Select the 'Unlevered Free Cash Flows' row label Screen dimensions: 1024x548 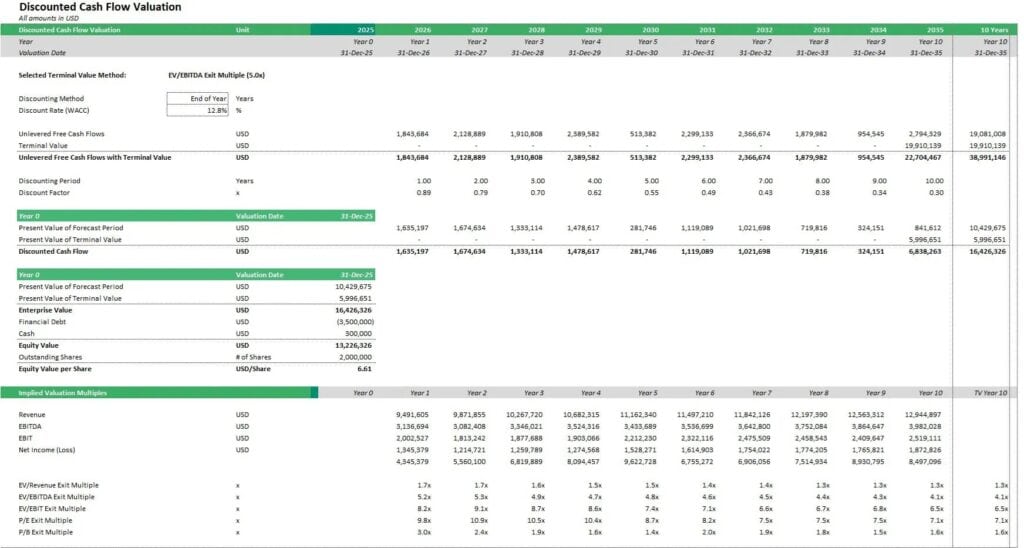pyautogui.click(x=61, y=134)
